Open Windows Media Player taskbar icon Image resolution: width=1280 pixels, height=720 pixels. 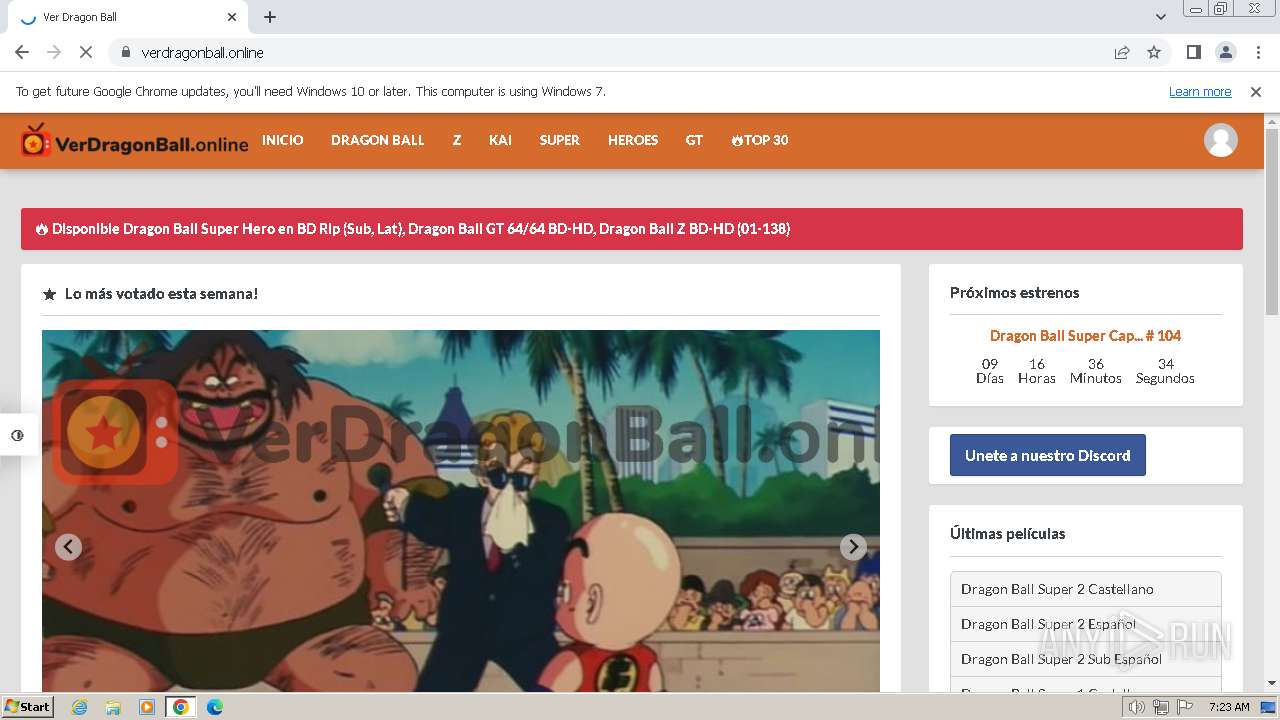[x=147, y=707]
